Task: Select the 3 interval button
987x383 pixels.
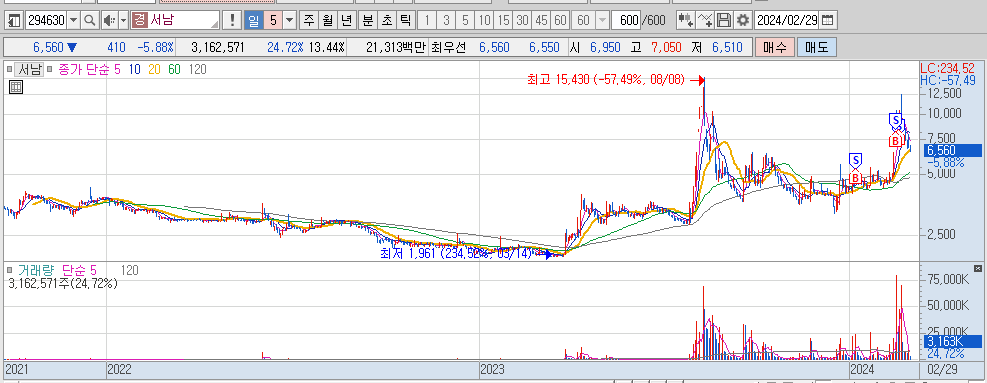Action: [x=446, y=20]
